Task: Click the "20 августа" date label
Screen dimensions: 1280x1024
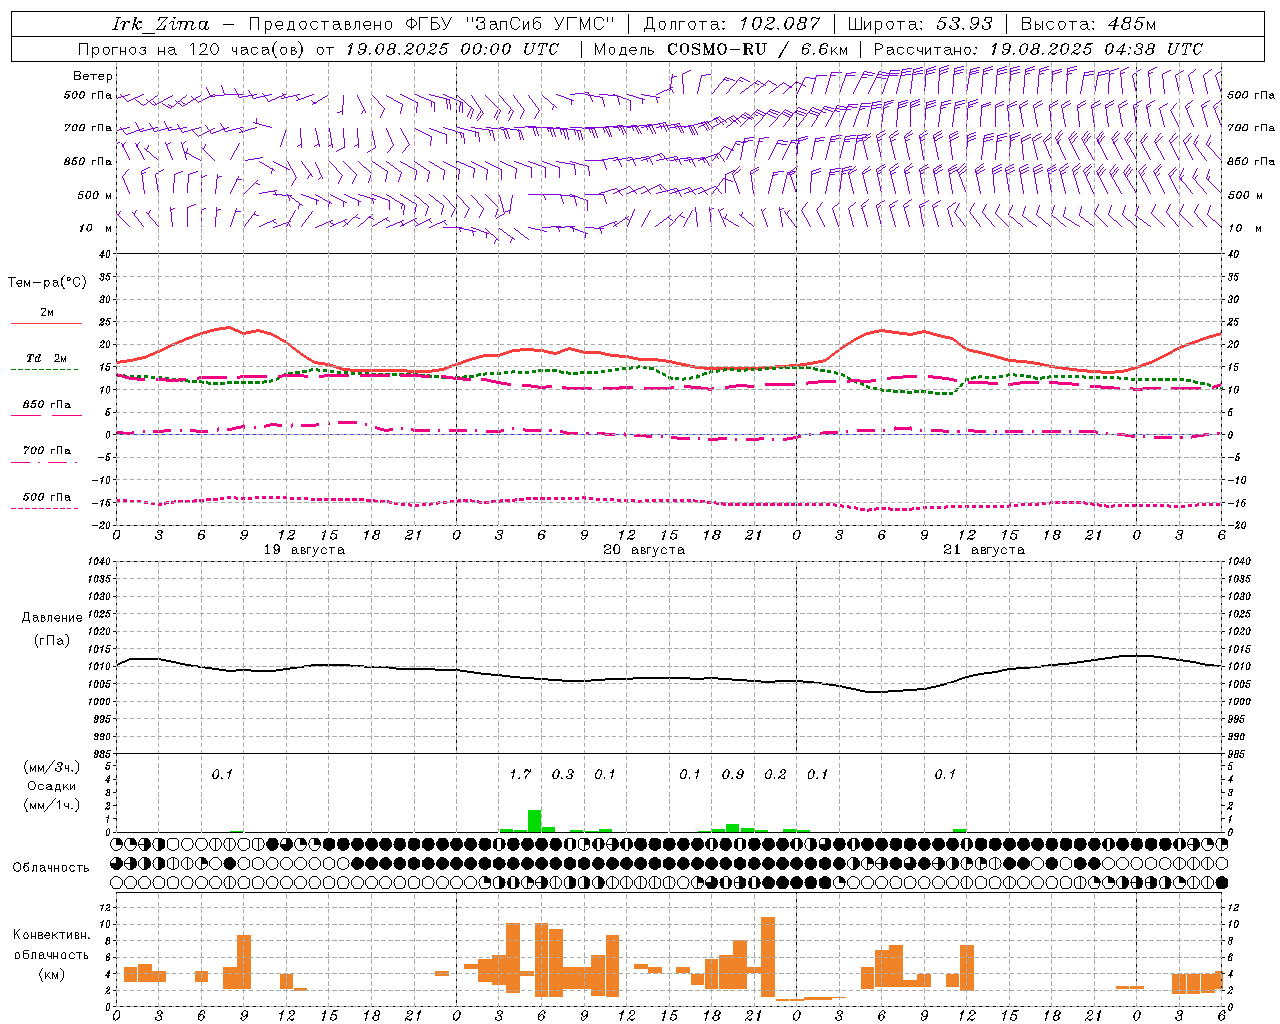Action: (x=644, y=550)
